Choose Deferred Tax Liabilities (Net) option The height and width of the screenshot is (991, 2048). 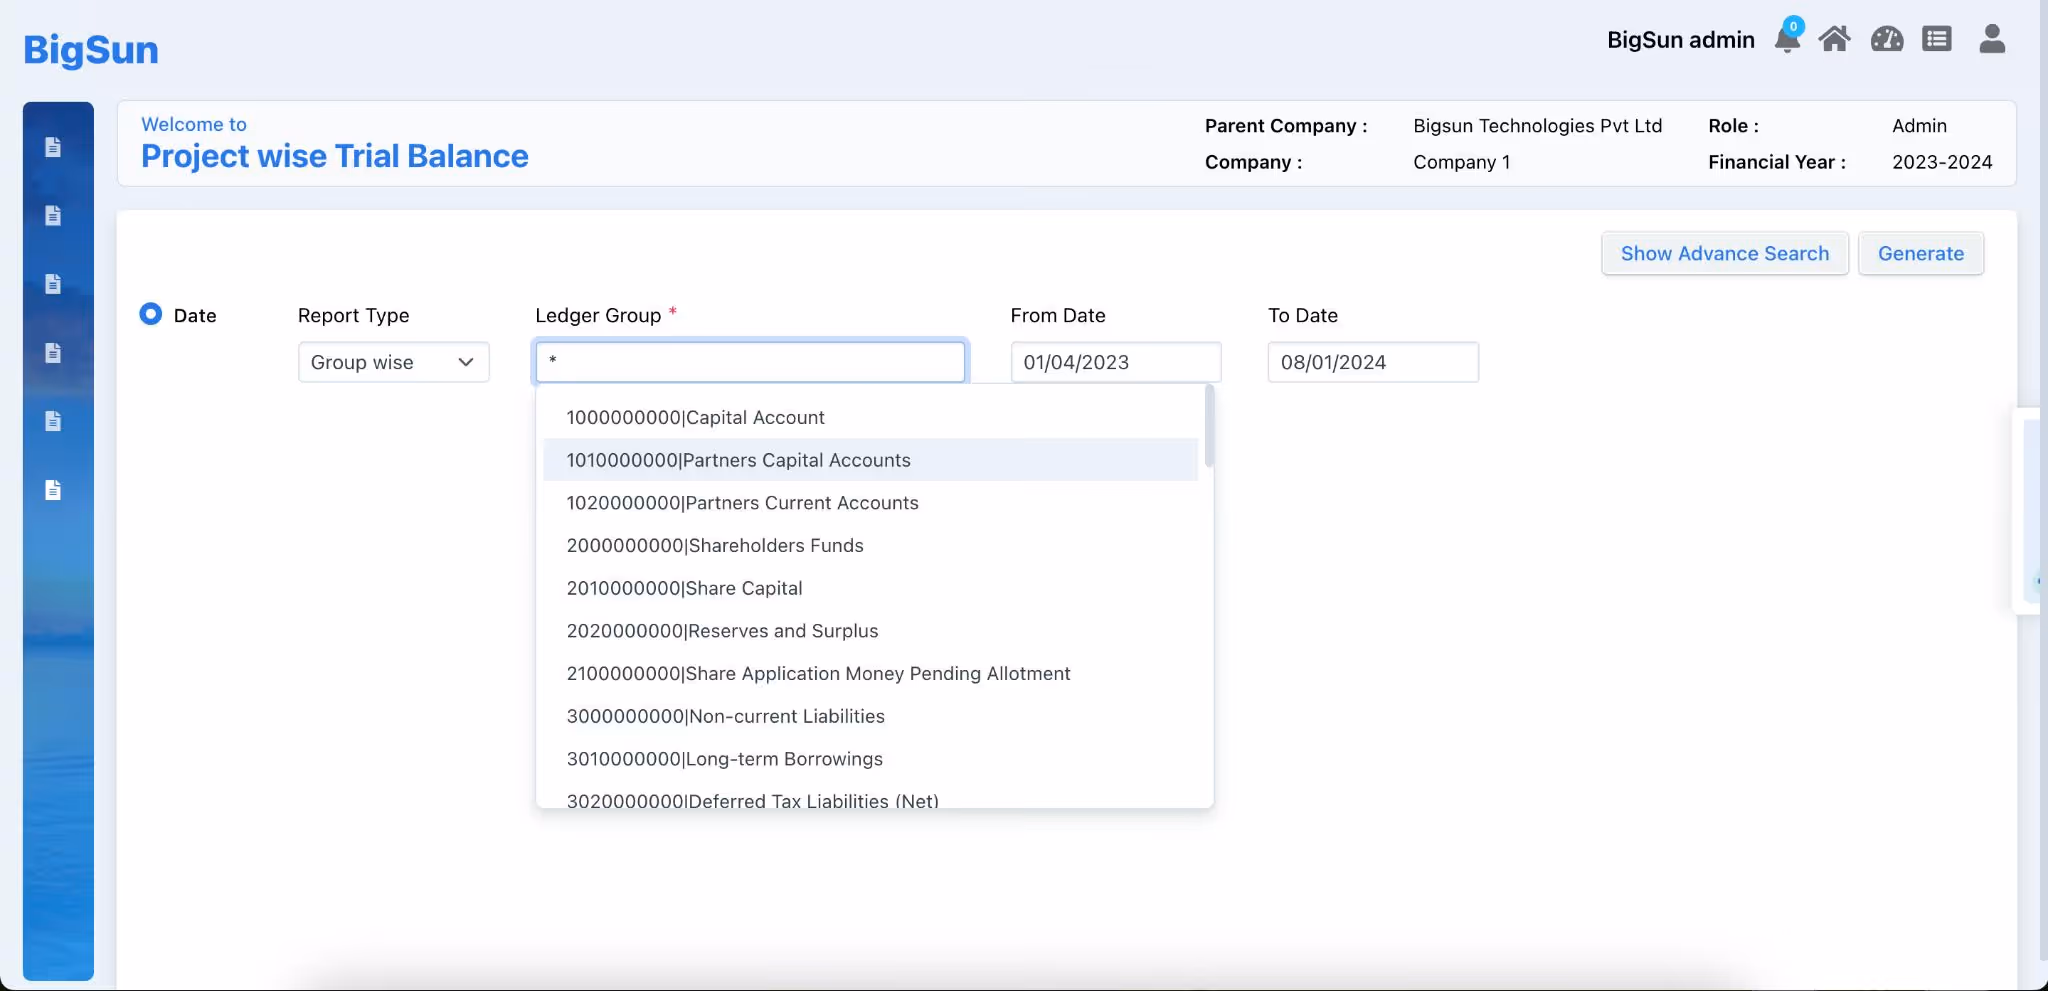870,798
